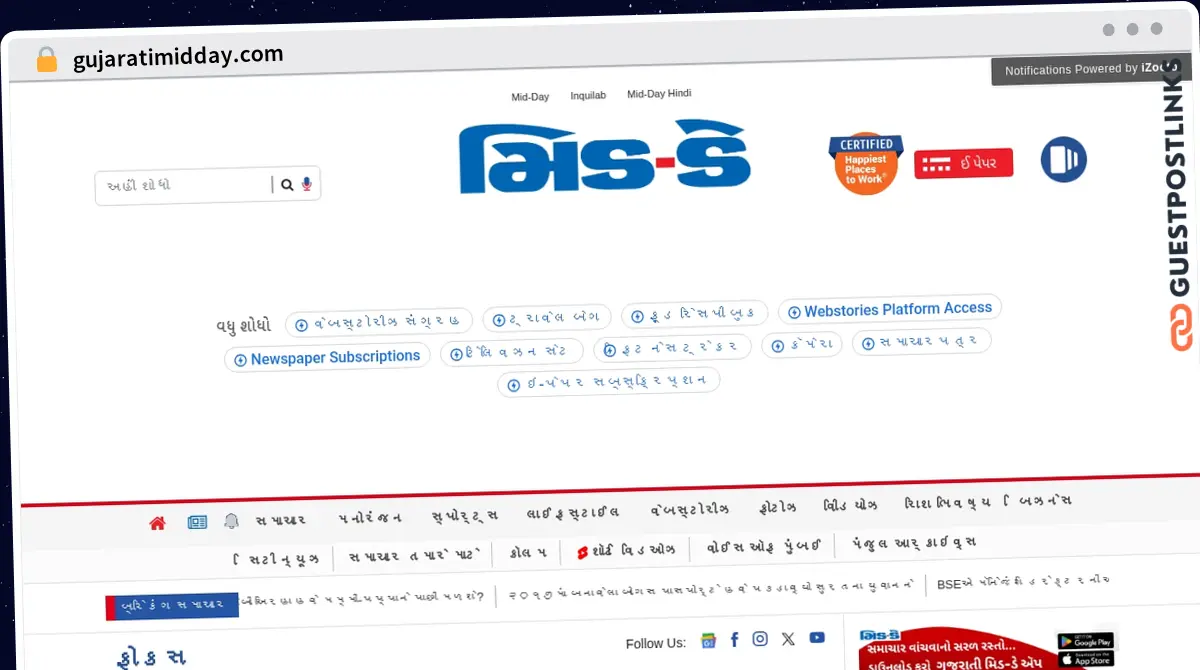Open the વેબસ્ટોરીઝ (Webstories) menu item

[x=690, y=510]
